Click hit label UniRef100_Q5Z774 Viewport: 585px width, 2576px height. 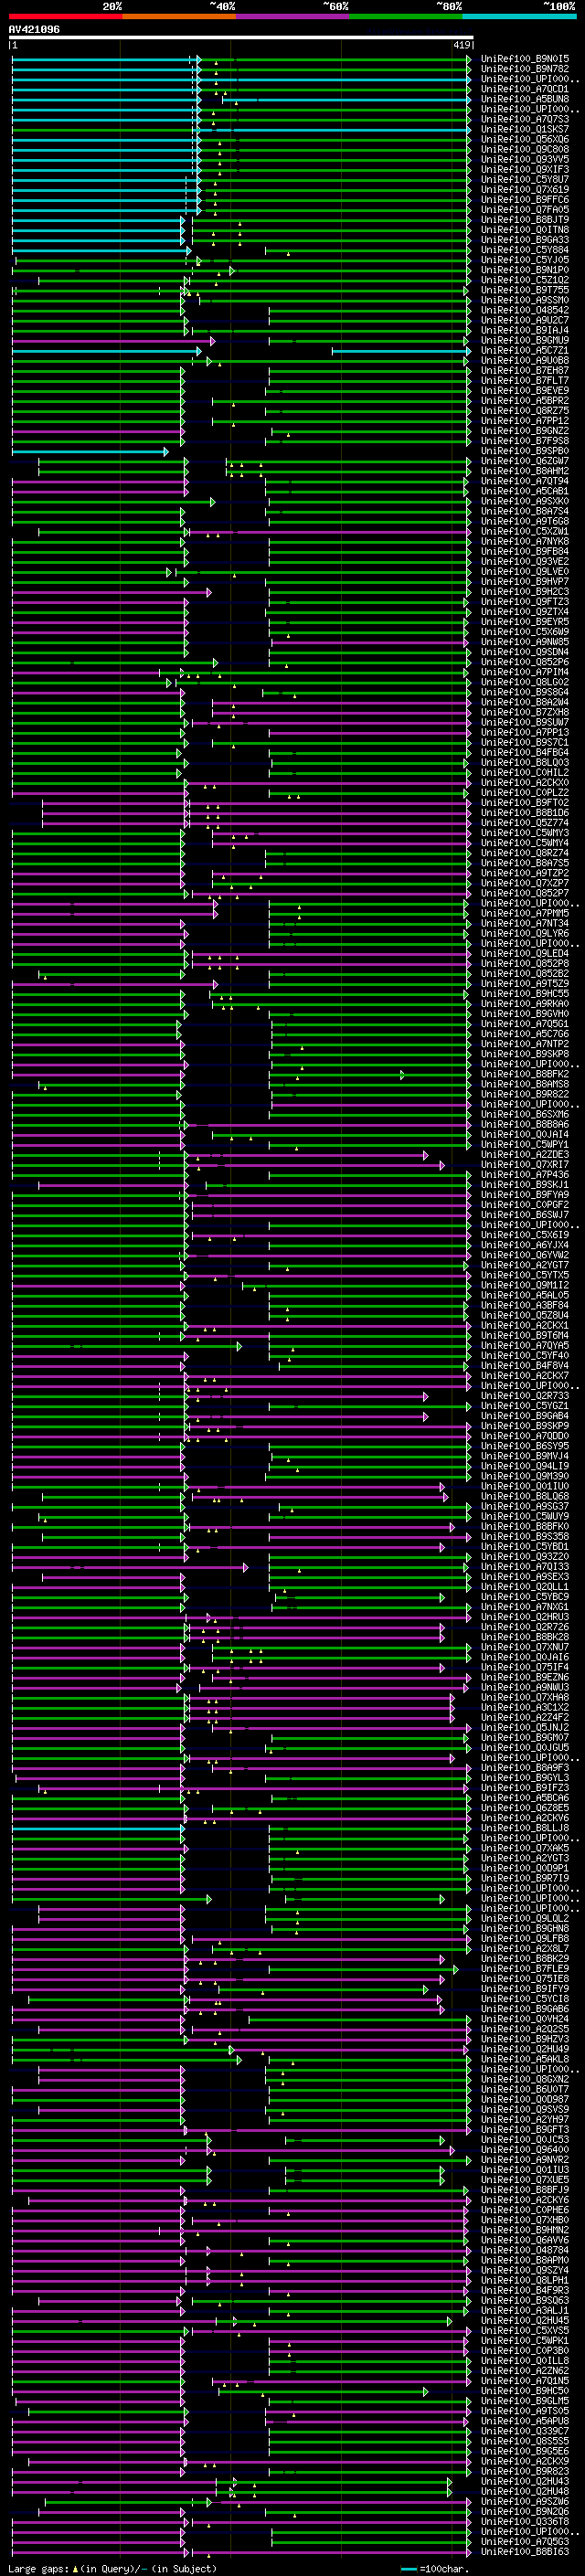pyautogui.click(x=525, y=823)
